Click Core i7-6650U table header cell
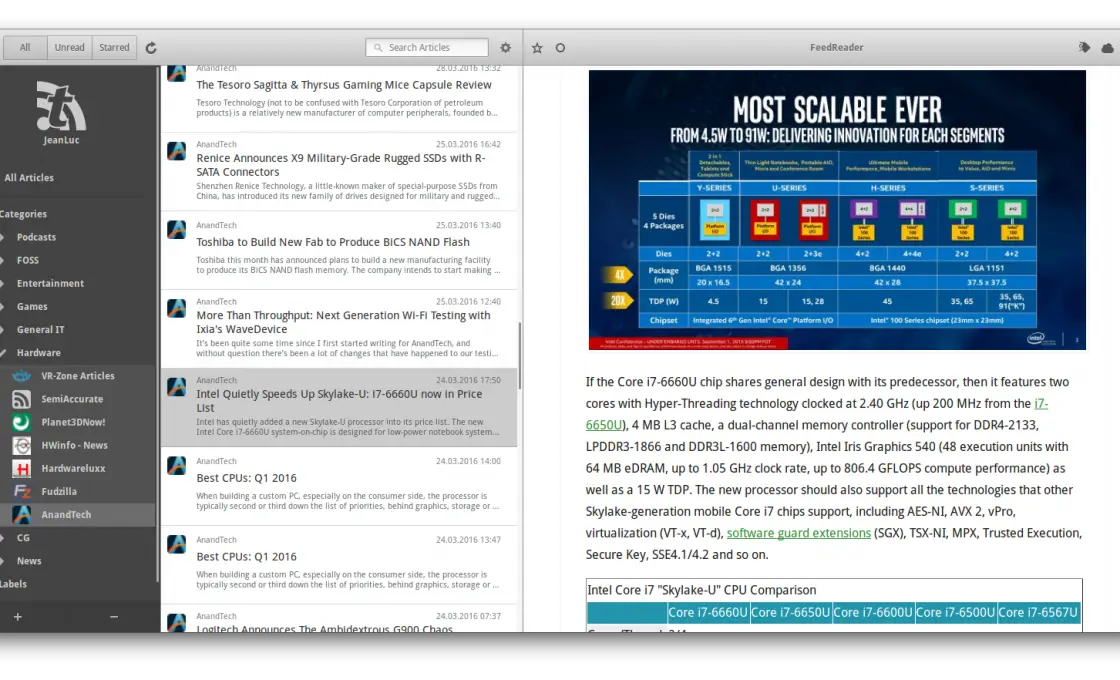The width and height of the screenshot is (1120, 680). [790, 613]
